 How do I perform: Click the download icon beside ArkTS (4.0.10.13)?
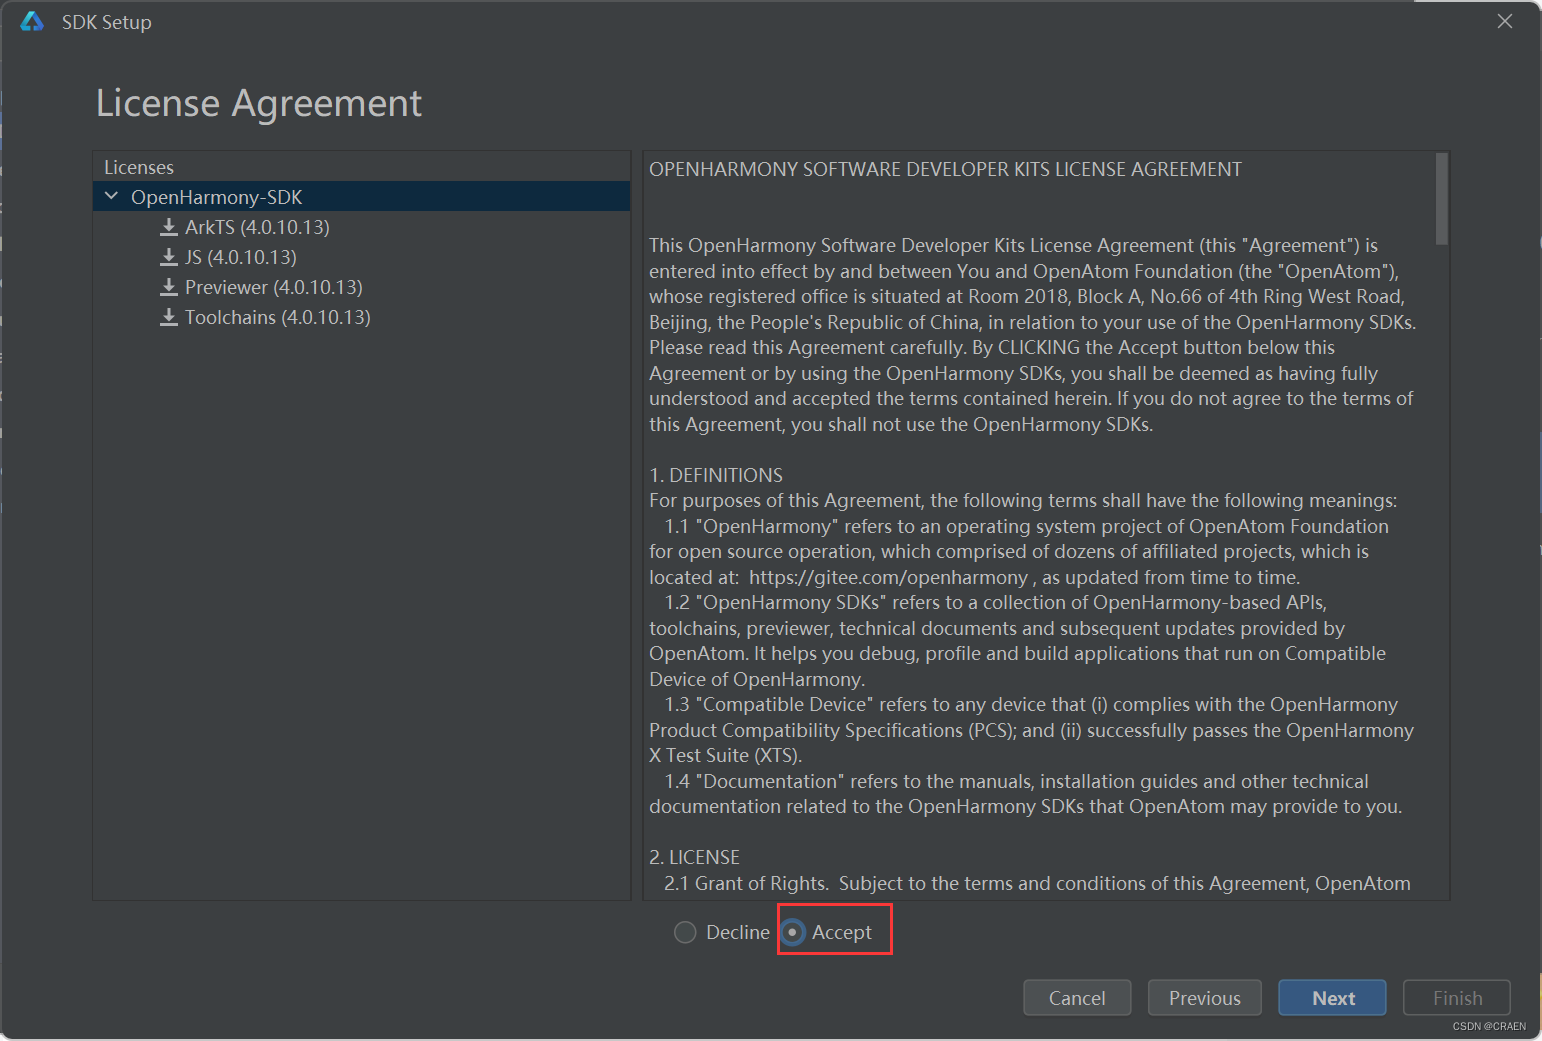(169, 227)
